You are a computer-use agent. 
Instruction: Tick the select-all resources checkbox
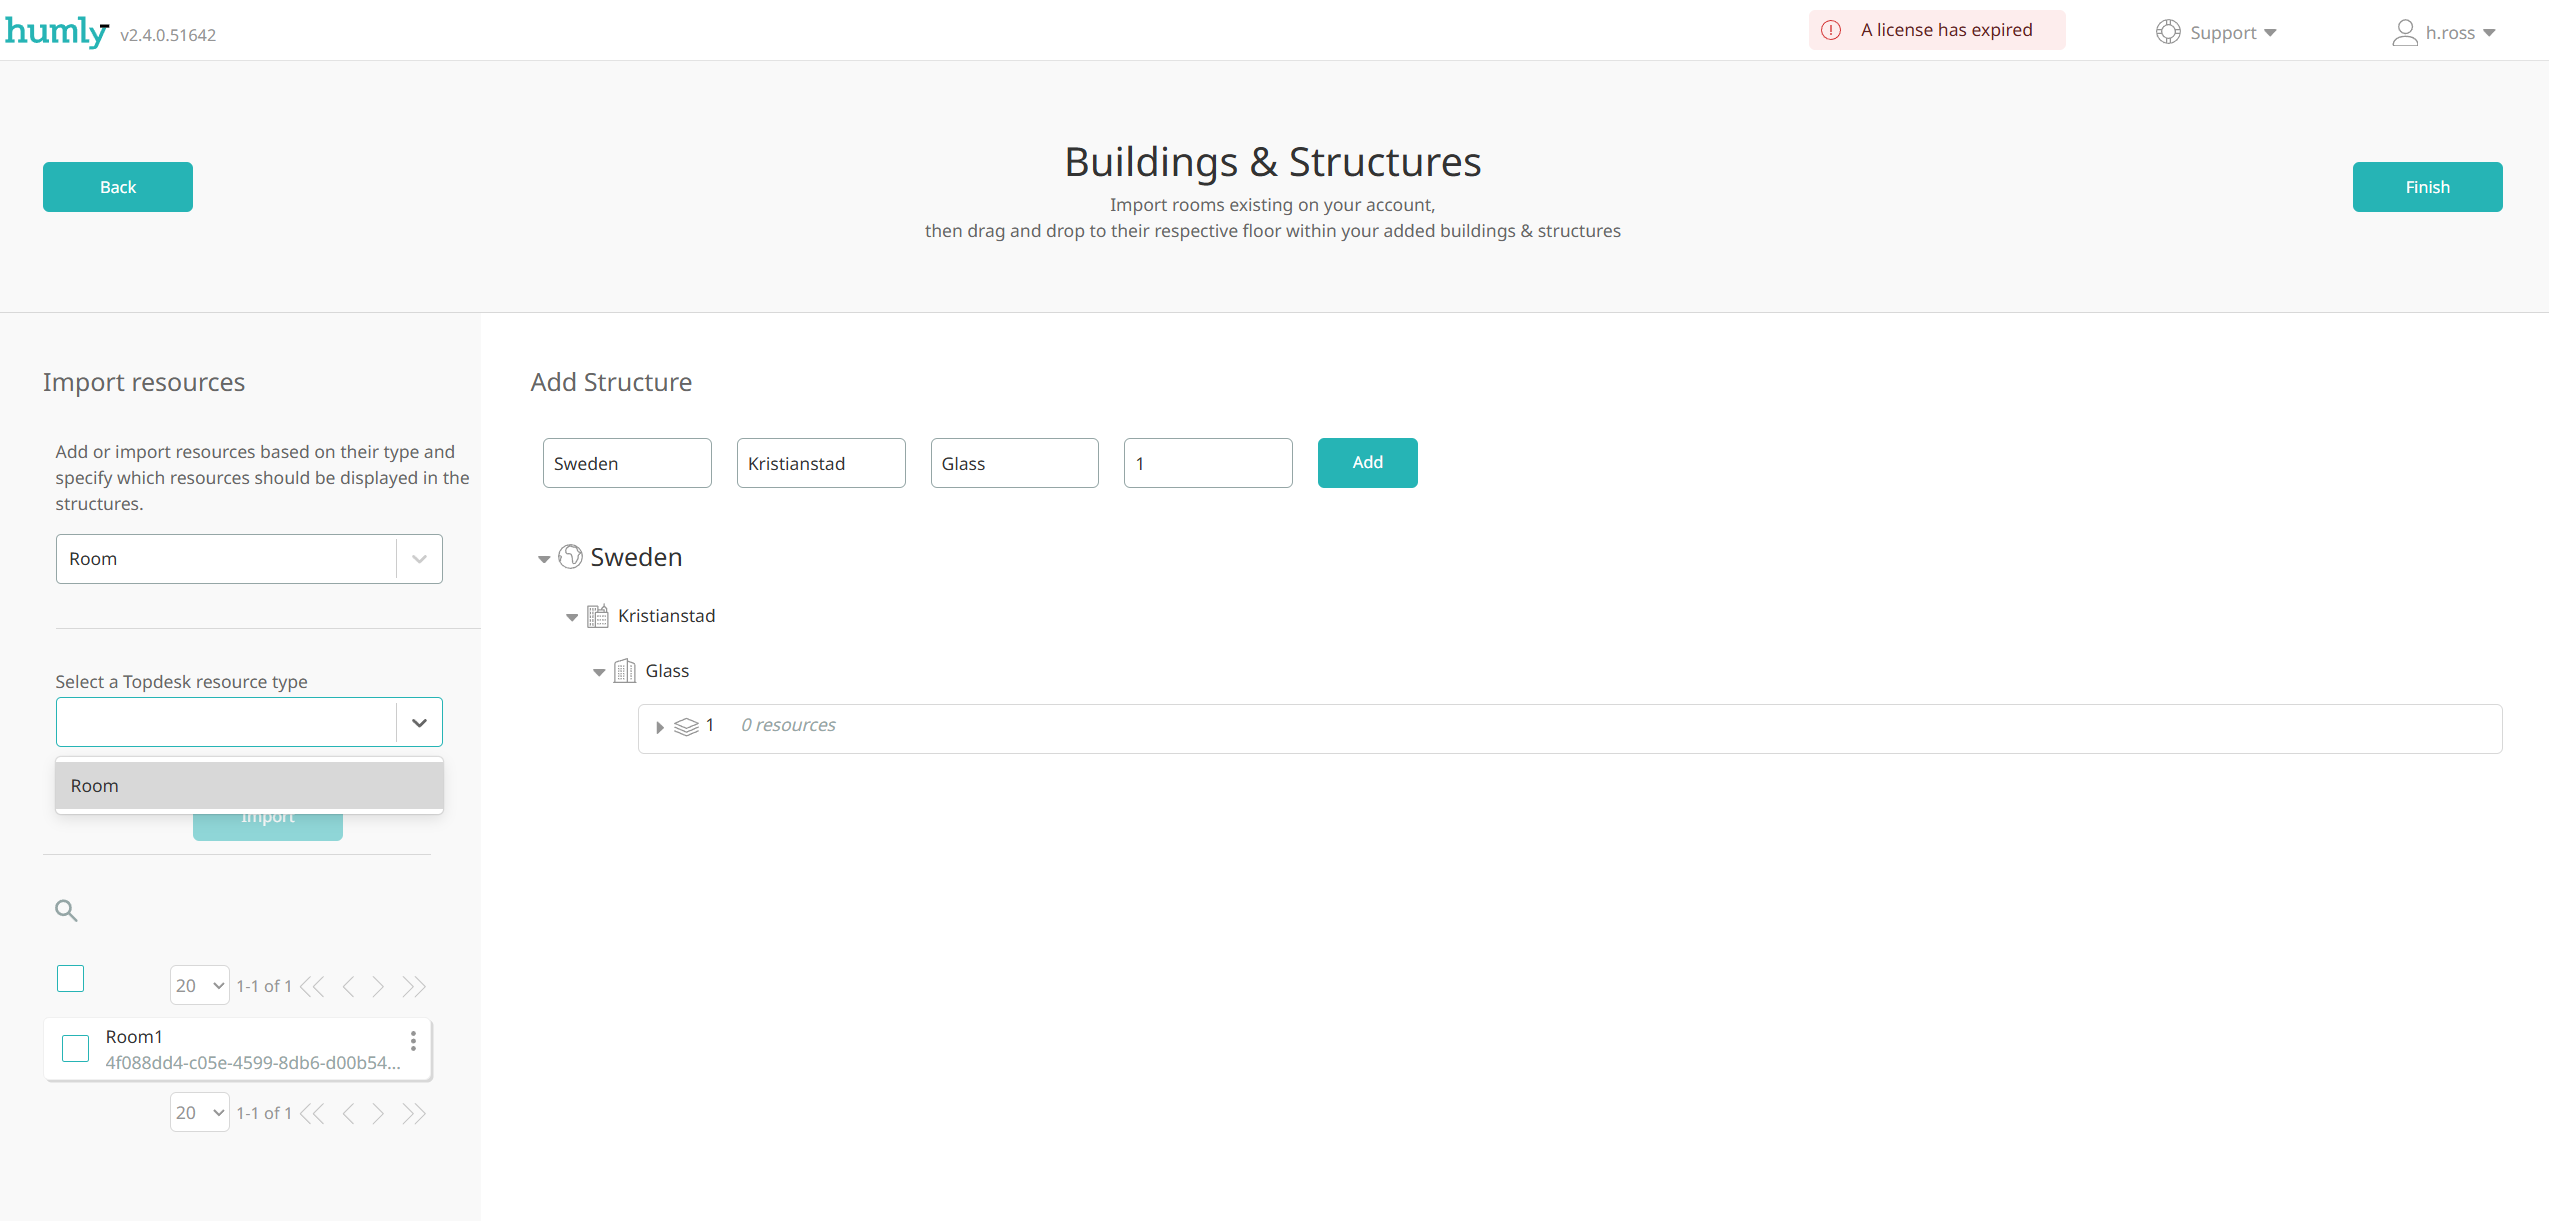click(71, 978)
